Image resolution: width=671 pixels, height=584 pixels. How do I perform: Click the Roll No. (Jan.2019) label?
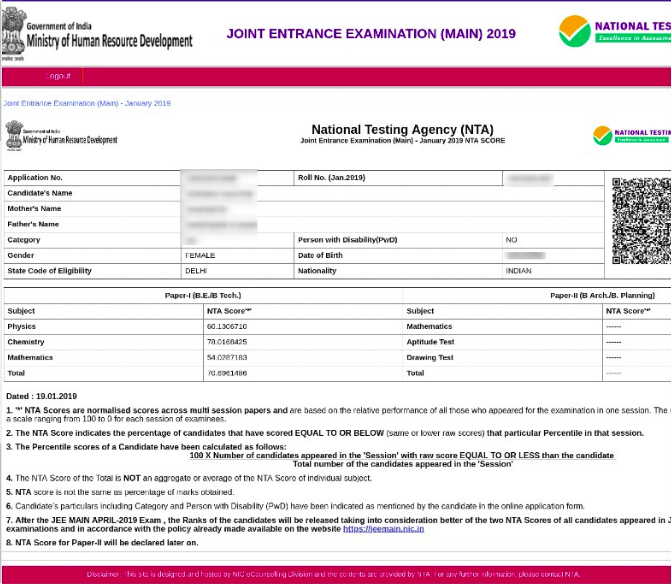(332, 178)
